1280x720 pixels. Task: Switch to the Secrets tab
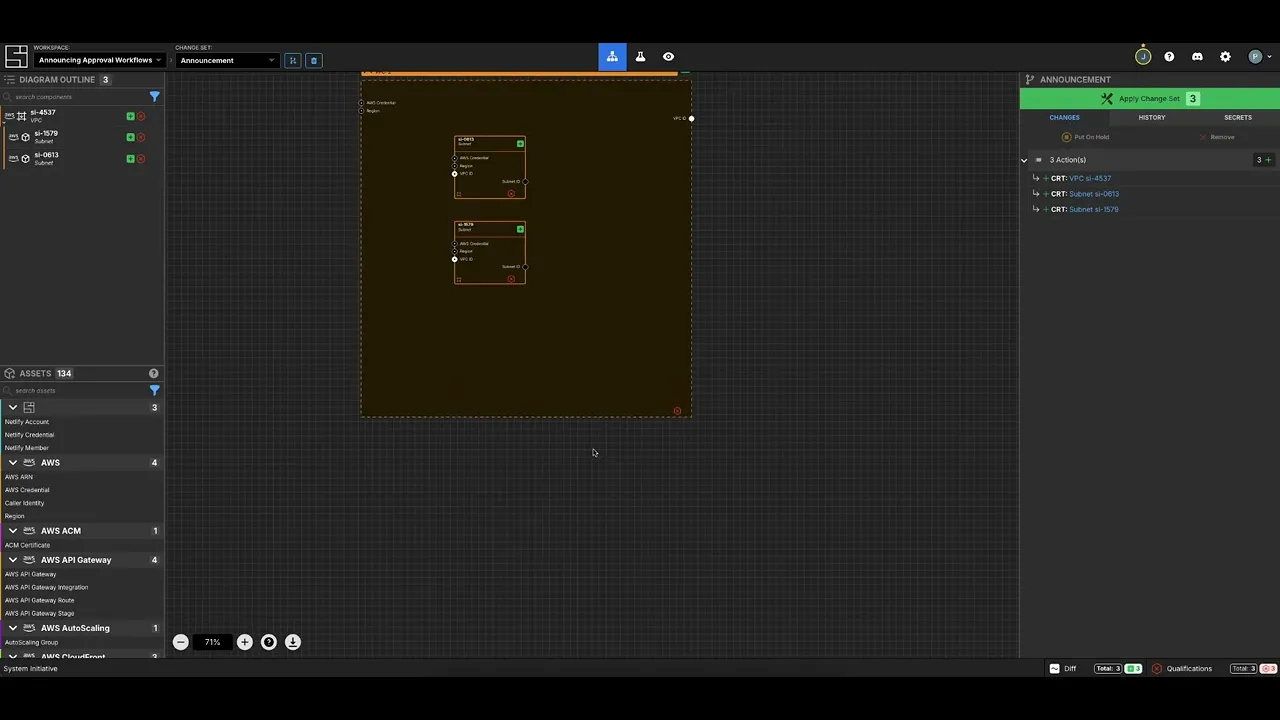[x=1237, y=117]
